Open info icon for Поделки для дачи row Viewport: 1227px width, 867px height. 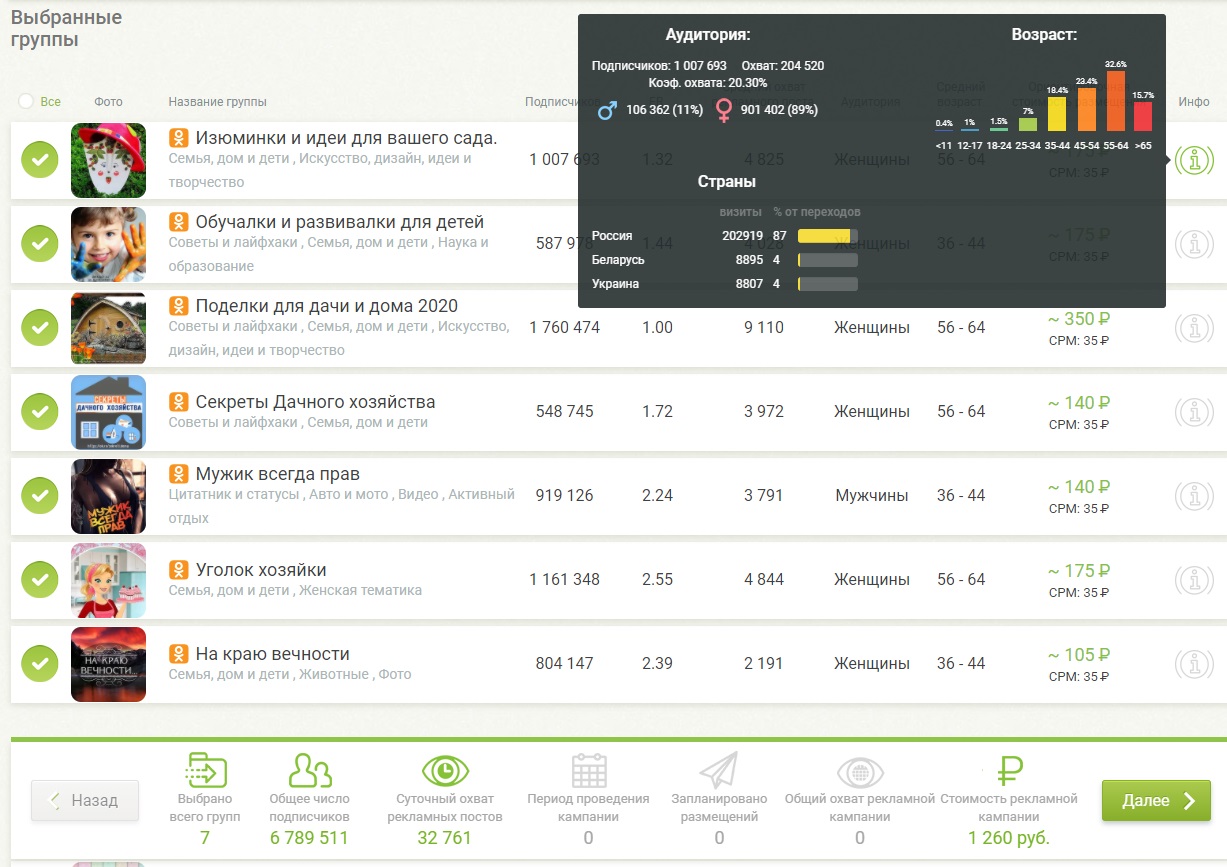[x=1194, y=328]
